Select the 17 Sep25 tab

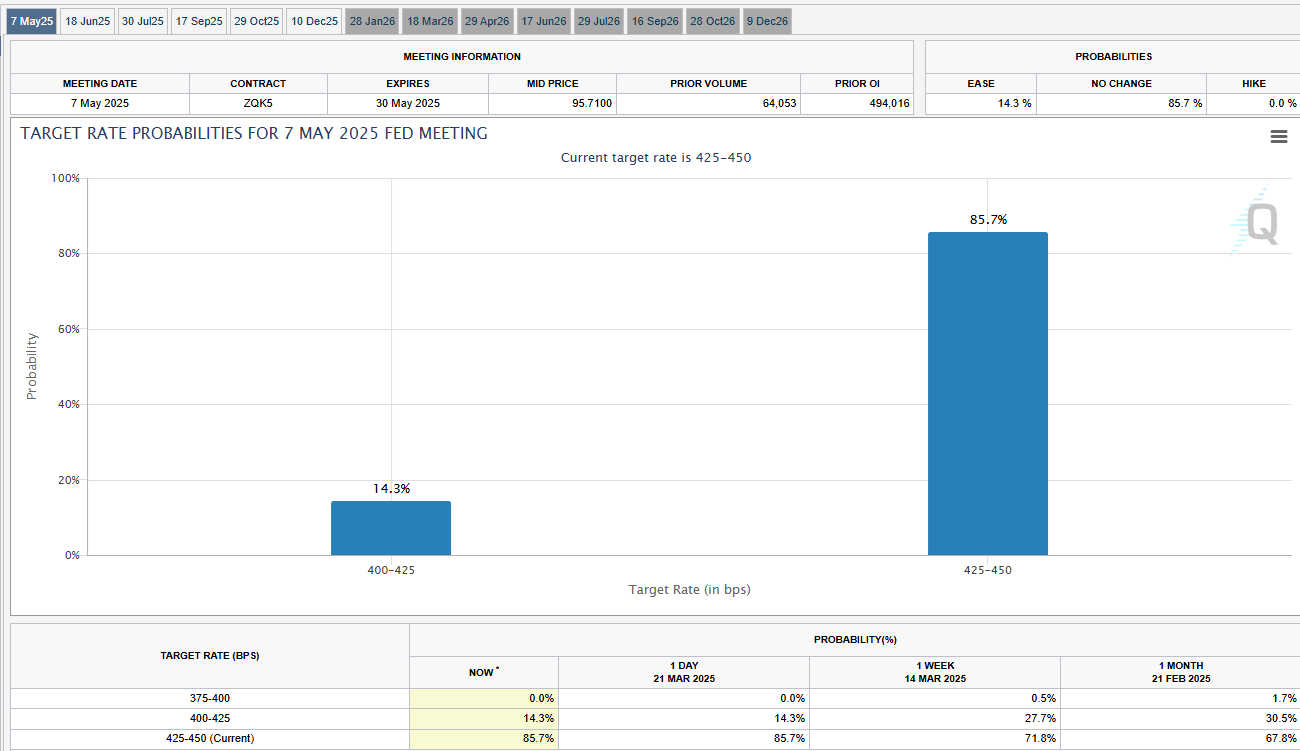coord(199,21)
